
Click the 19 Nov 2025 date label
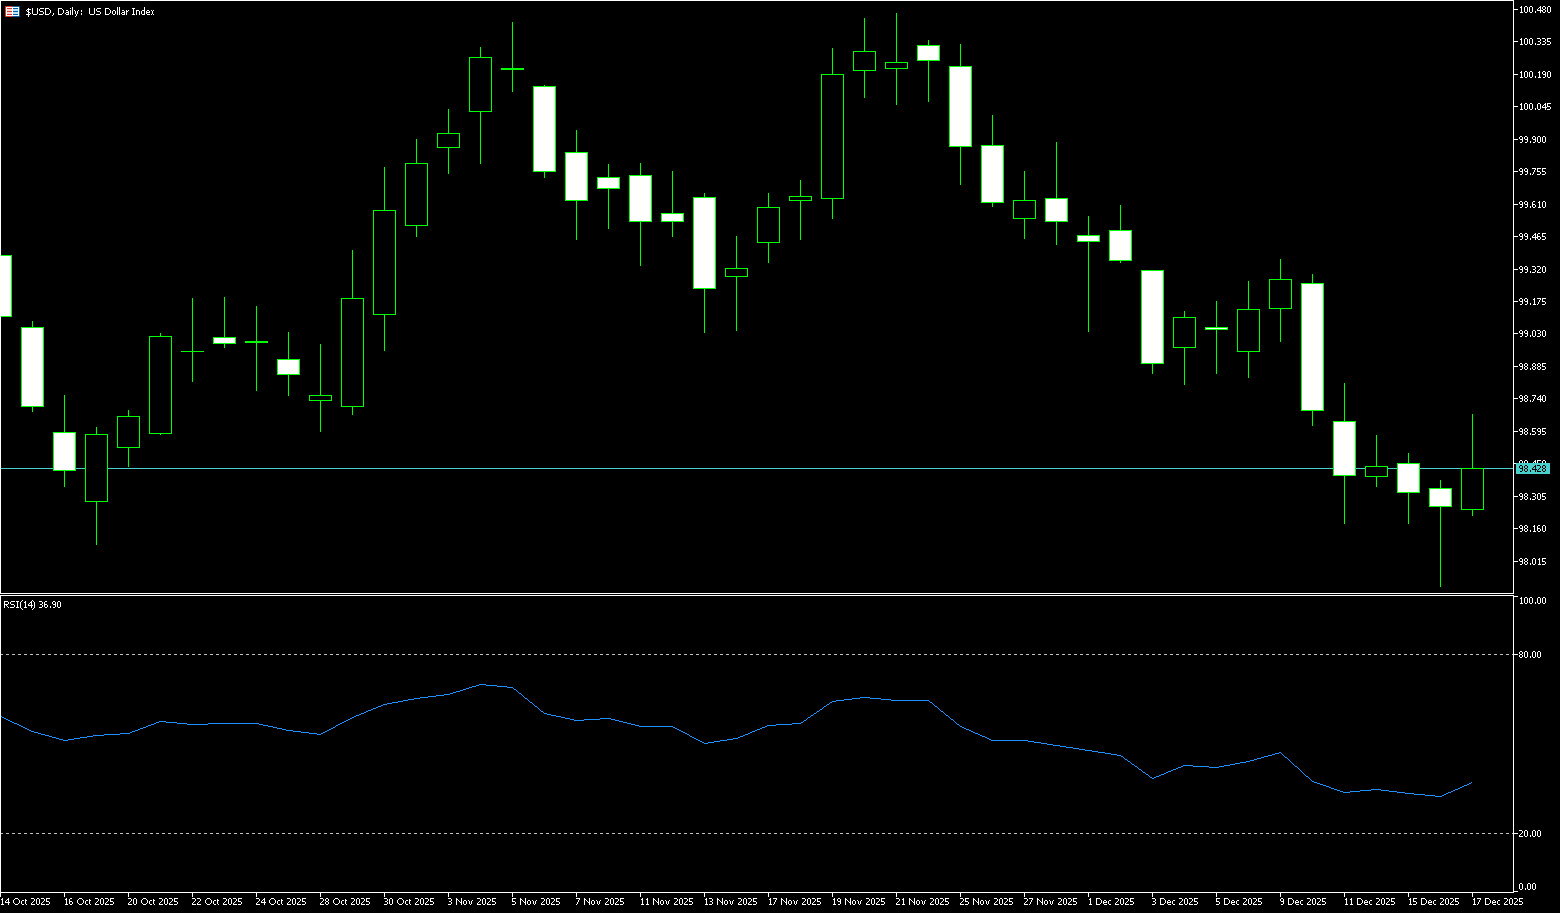pyautogui.click(x=859, y=902)
